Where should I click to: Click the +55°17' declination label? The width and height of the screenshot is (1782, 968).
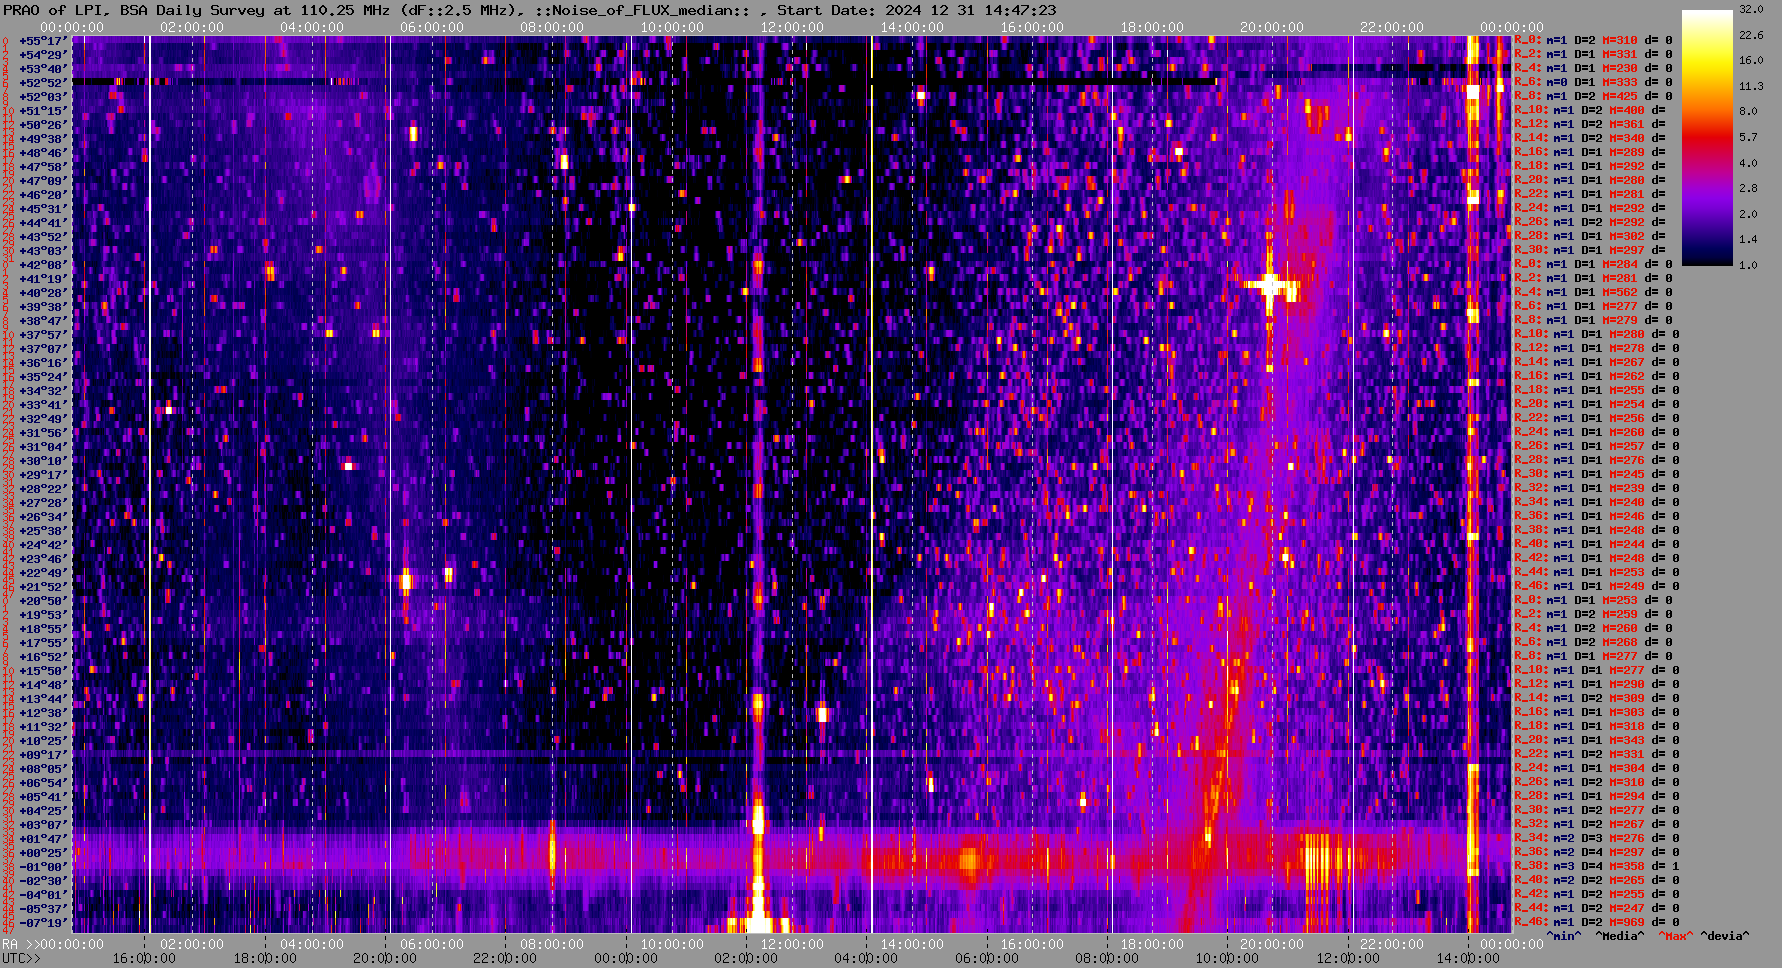pos(42,41)
